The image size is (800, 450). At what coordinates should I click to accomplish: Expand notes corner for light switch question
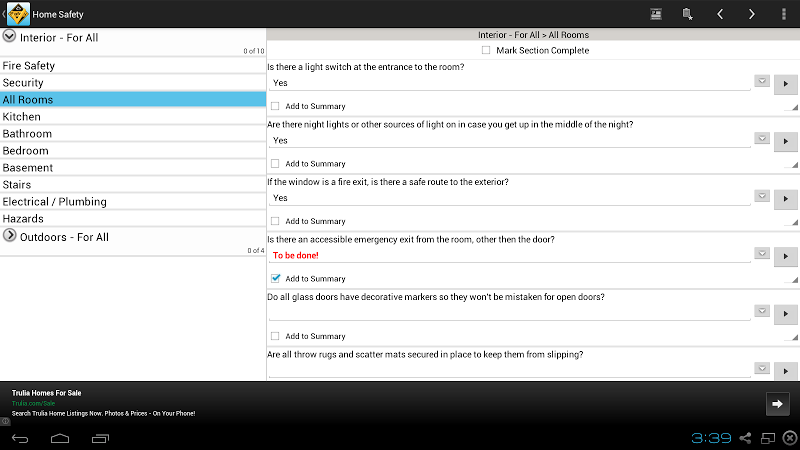click(x=794, y=107)
